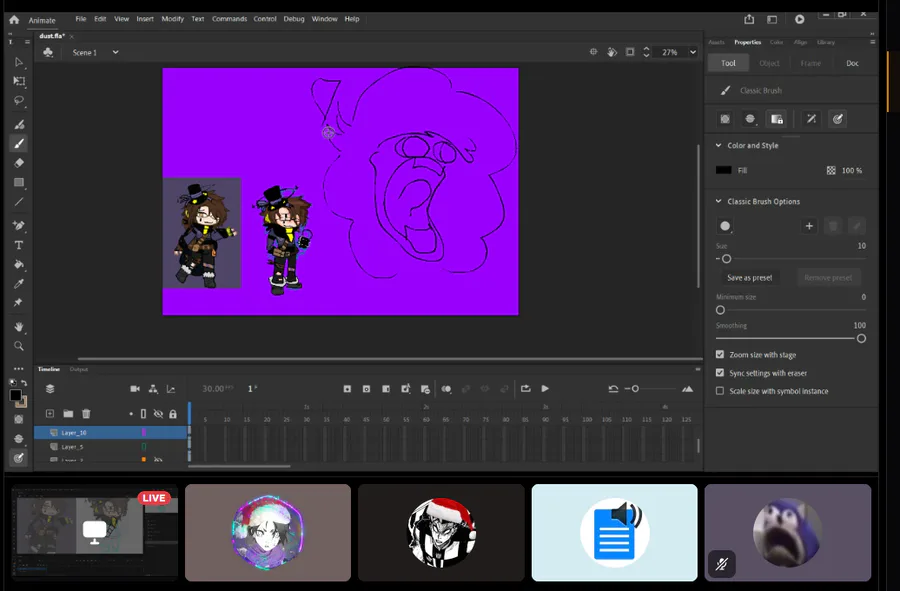Click the Home icon
This screenshot has width=900, height=591.
pos(14,20)
